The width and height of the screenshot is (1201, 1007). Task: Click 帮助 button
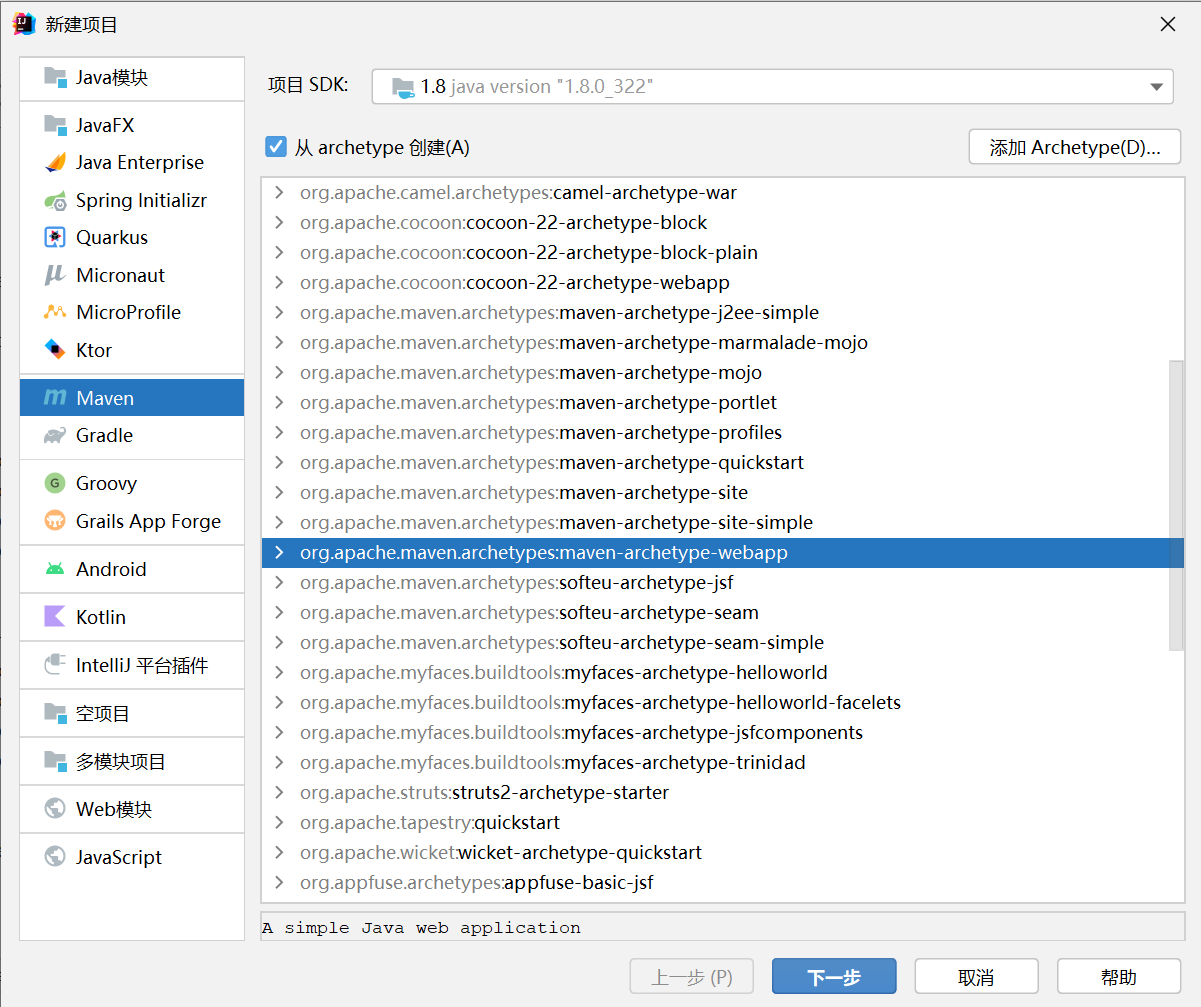(x=1119, y=977)
